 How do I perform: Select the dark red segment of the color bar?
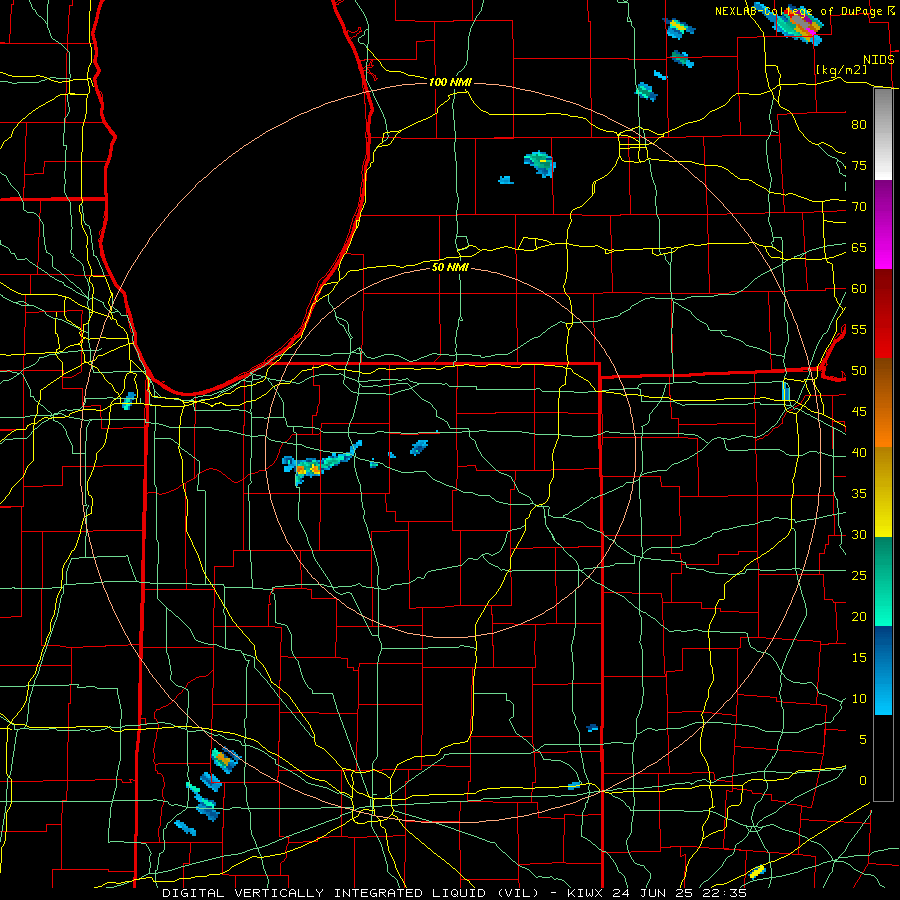[x=883, y=313]
